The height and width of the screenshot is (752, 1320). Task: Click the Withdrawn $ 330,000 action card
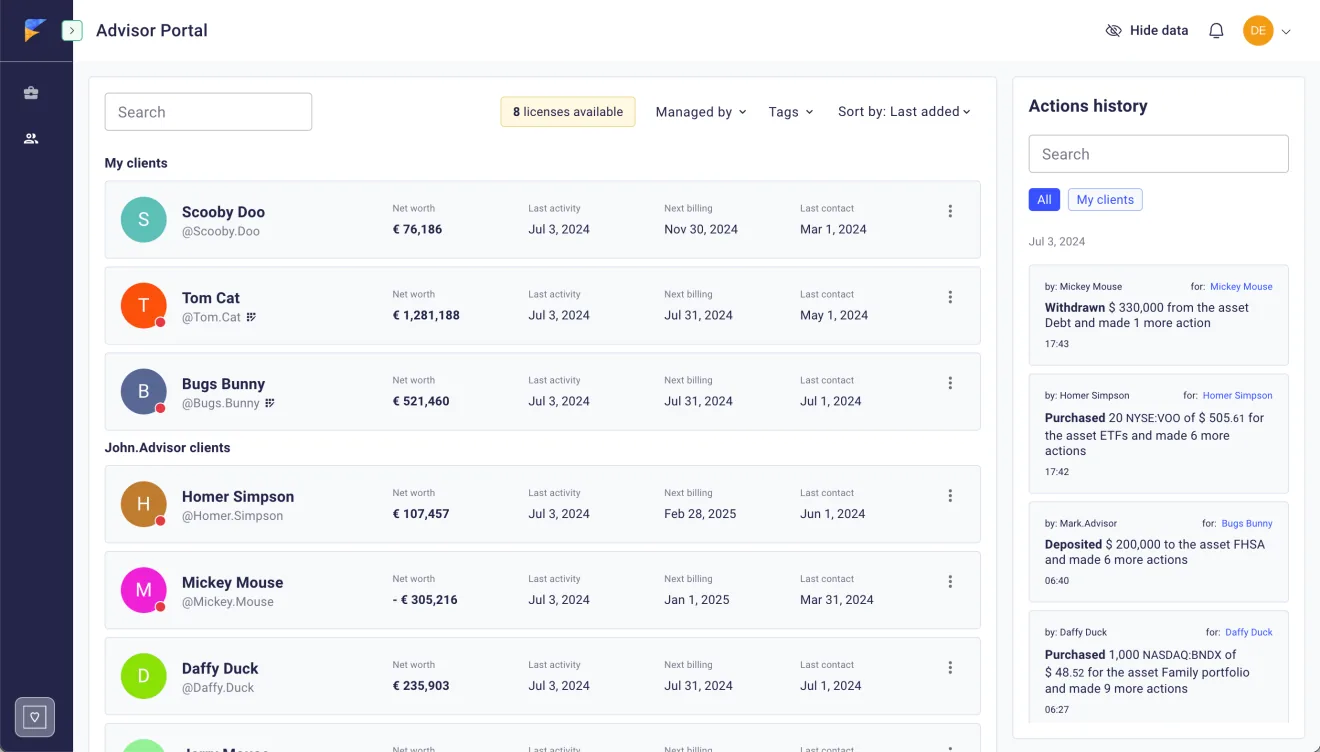(x=1158, y=315)
